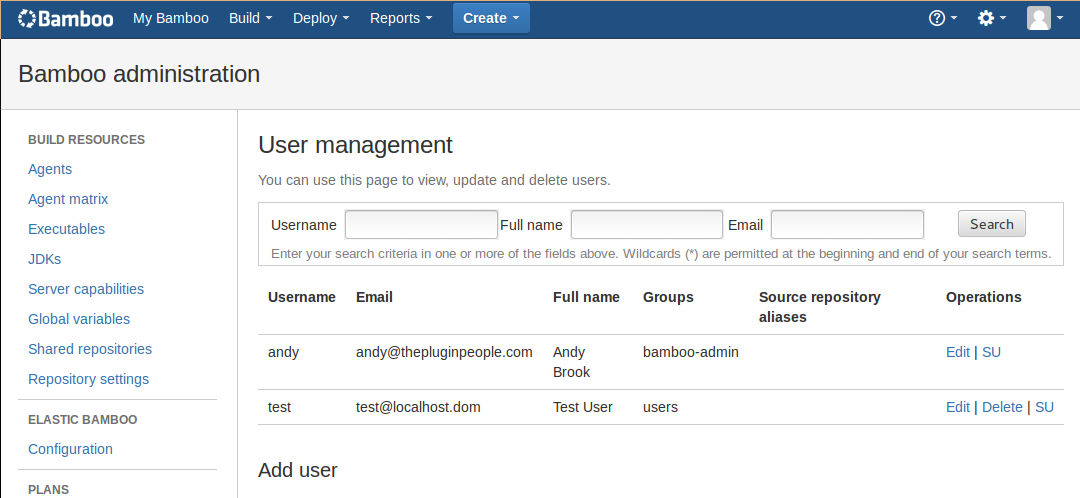
Task: Switch user to test via SU
Action: tap(1044, 407)
